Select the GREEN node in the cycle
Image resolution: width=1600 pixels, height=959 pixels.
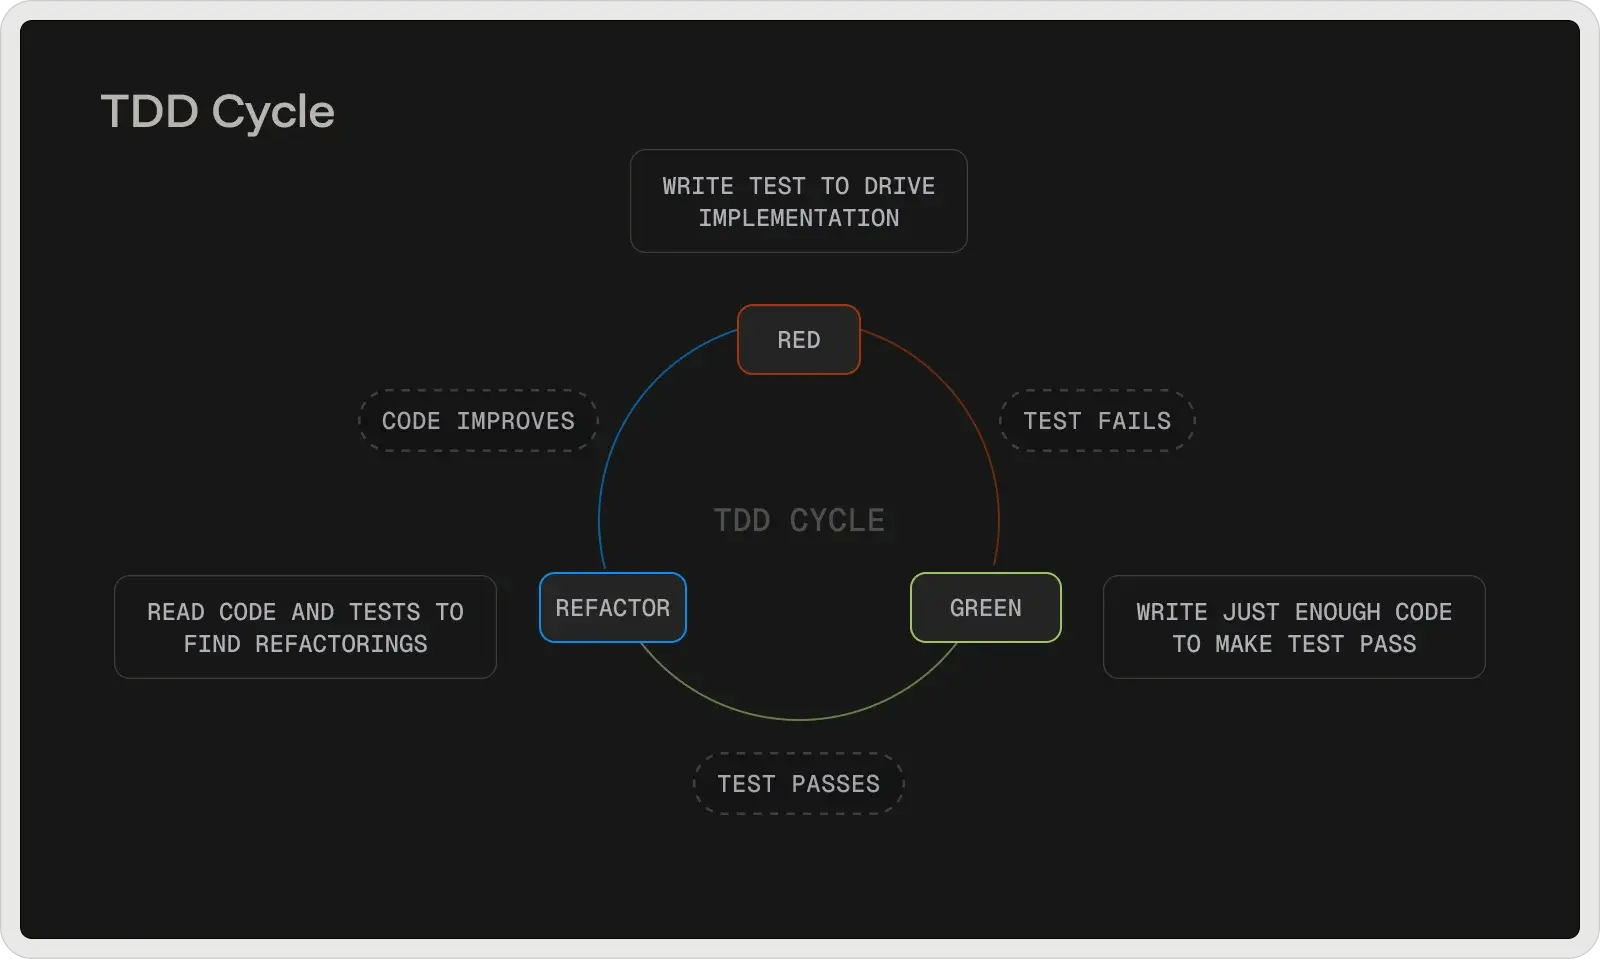tap(985, 607)
